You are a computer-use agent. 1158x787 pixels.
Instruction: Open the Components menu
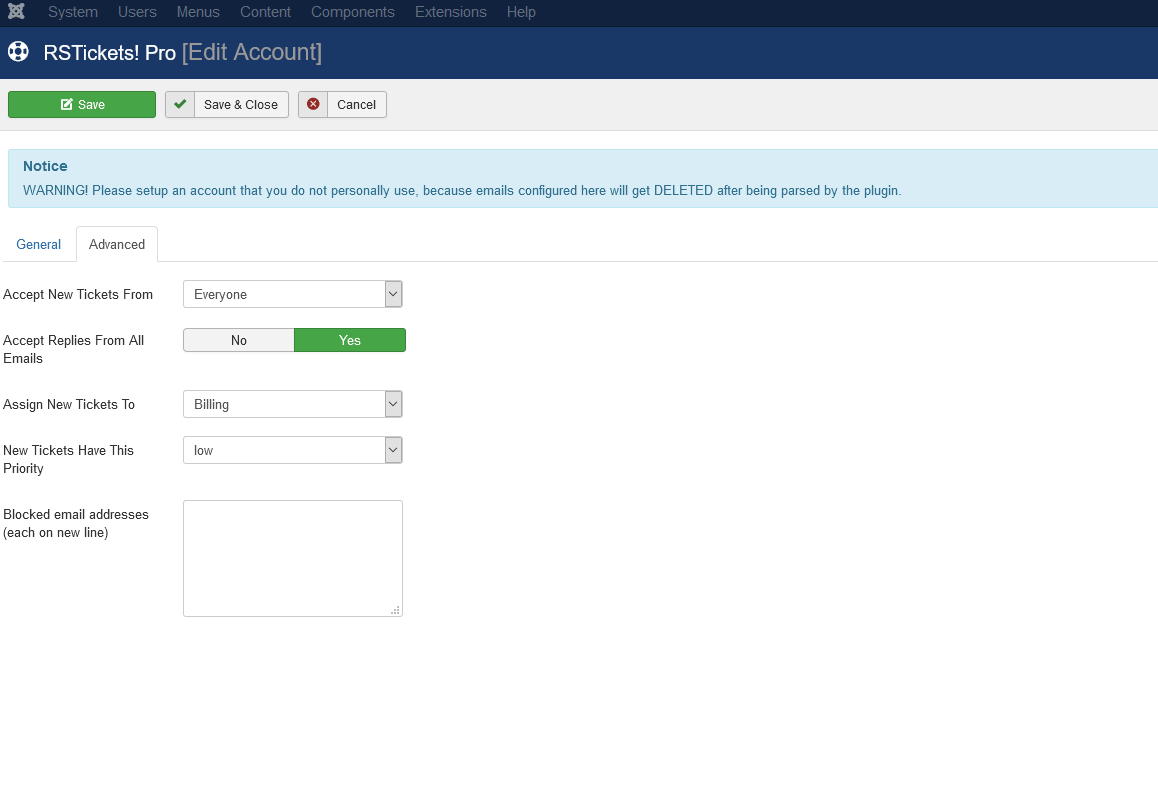352,12
